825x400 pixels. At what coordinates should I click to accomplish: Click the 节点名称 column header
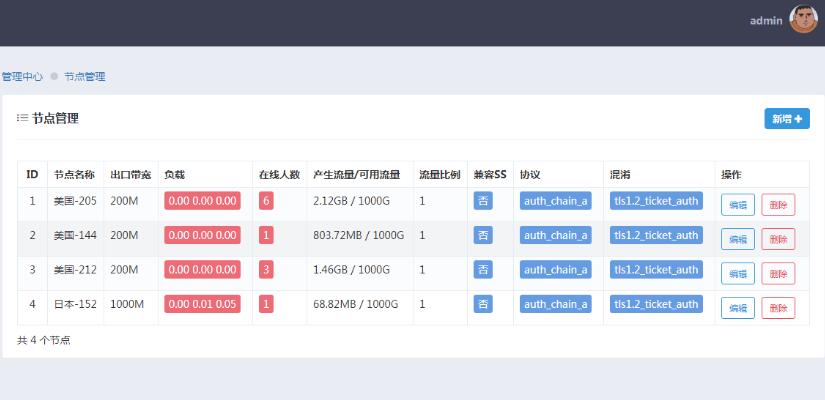(74, 175)
